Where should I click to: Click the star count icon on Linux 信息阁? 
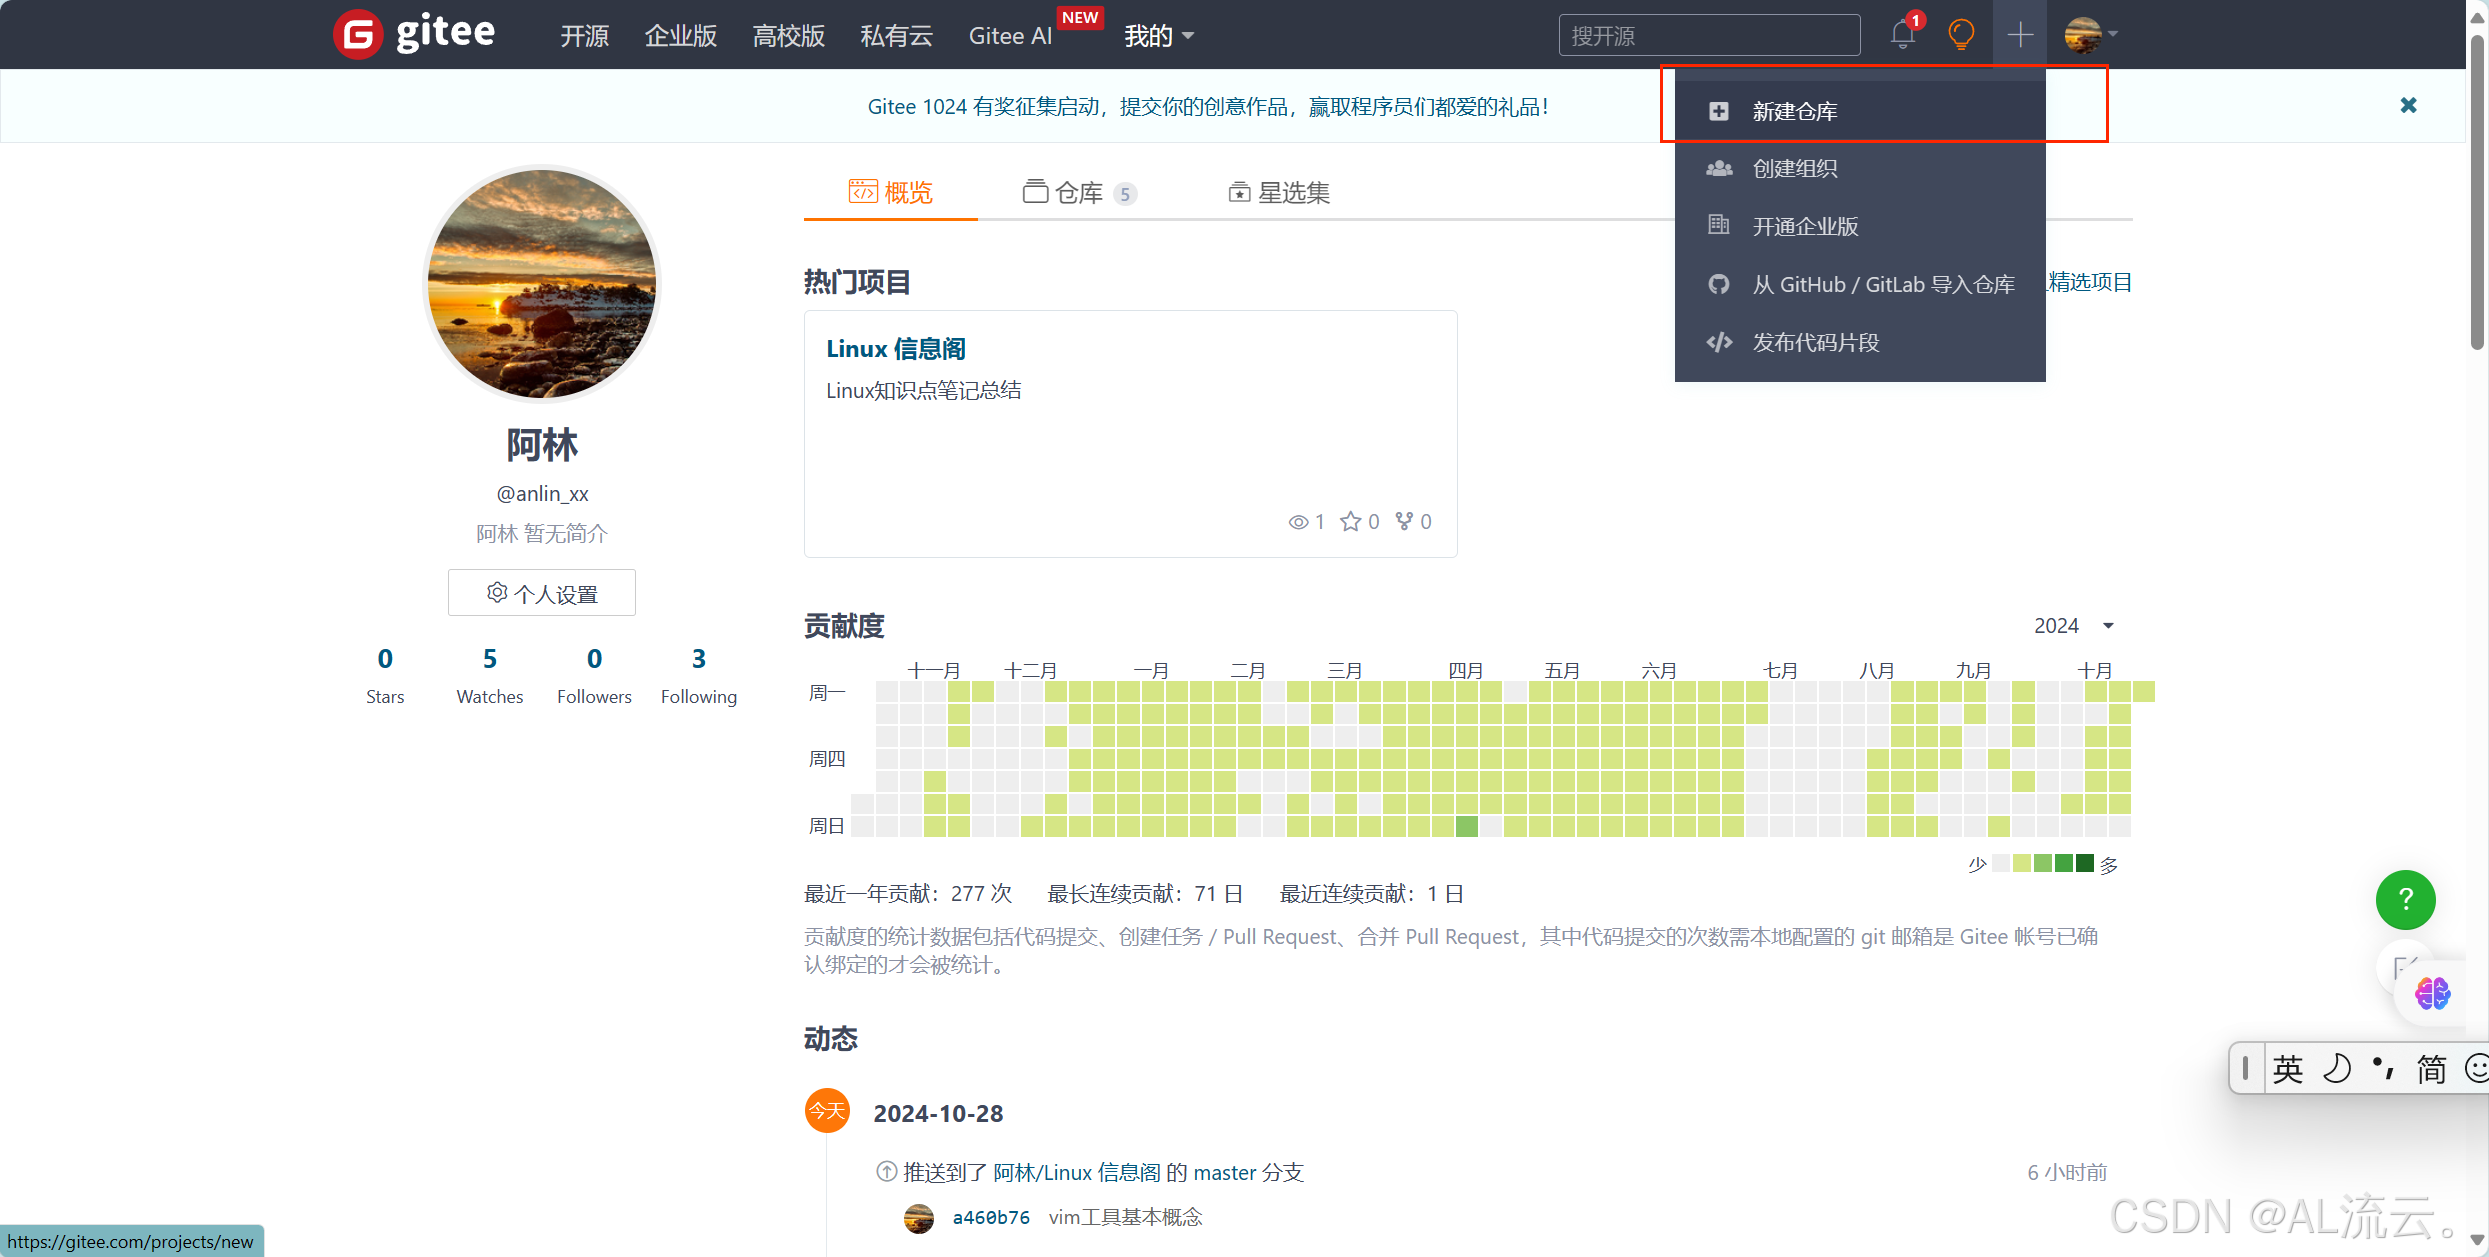1351,521
